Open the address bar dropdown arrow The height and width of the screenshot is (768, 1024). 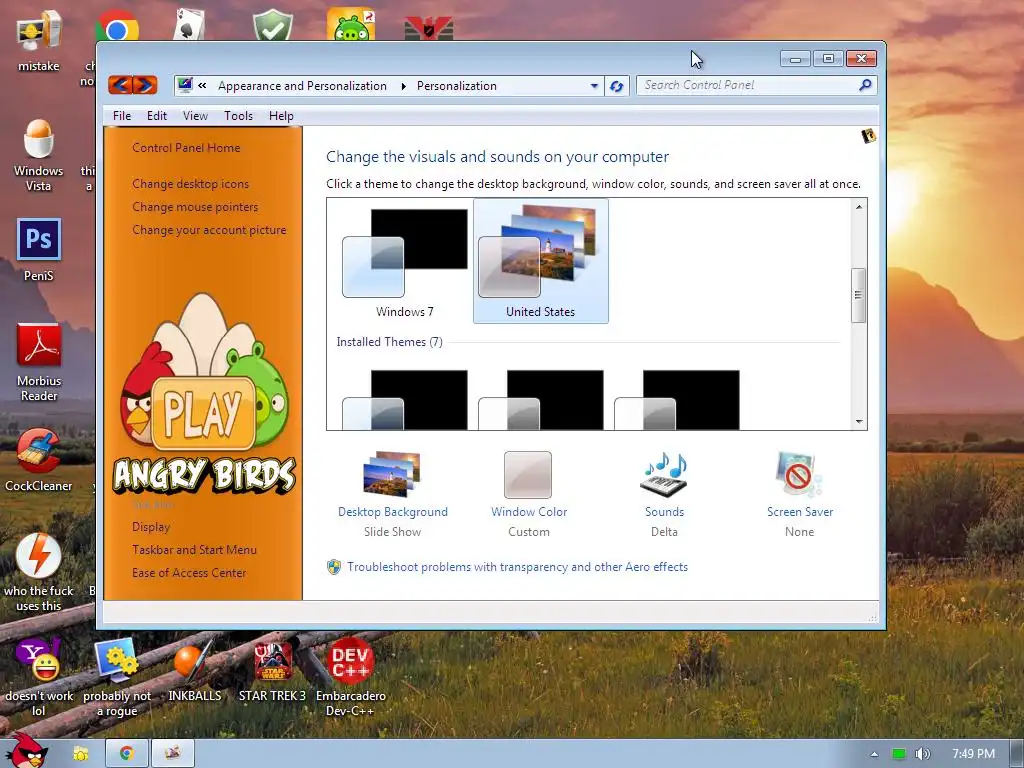[594, 86]
